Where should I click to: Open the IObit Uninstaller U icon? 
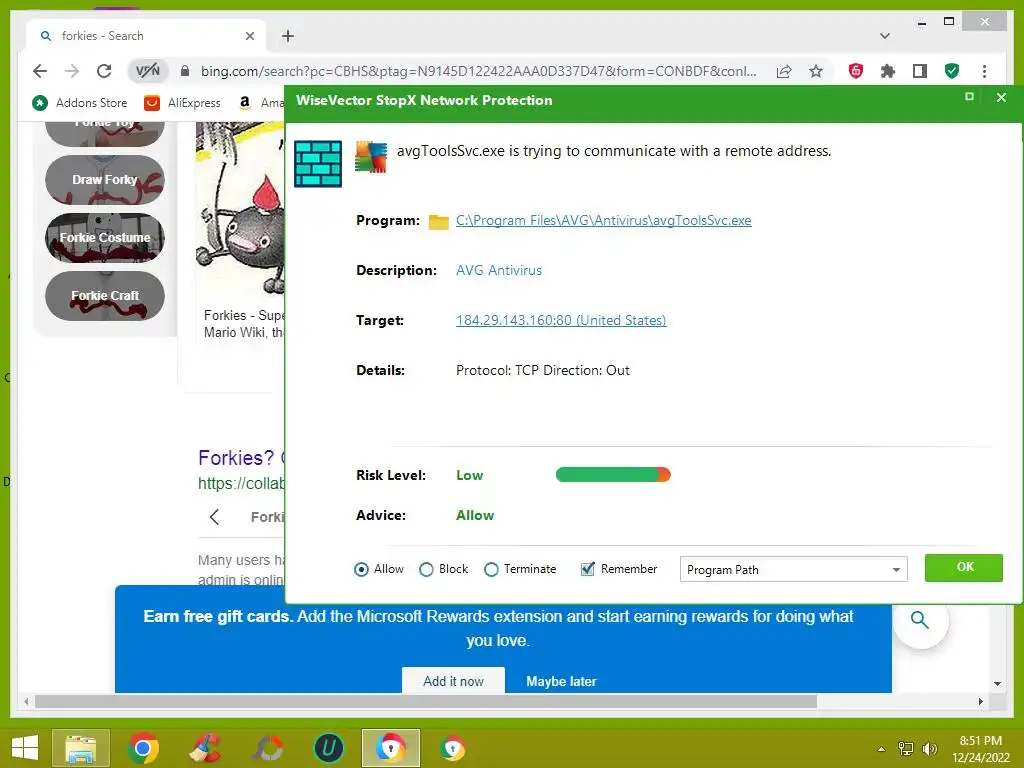coord(328,748)
